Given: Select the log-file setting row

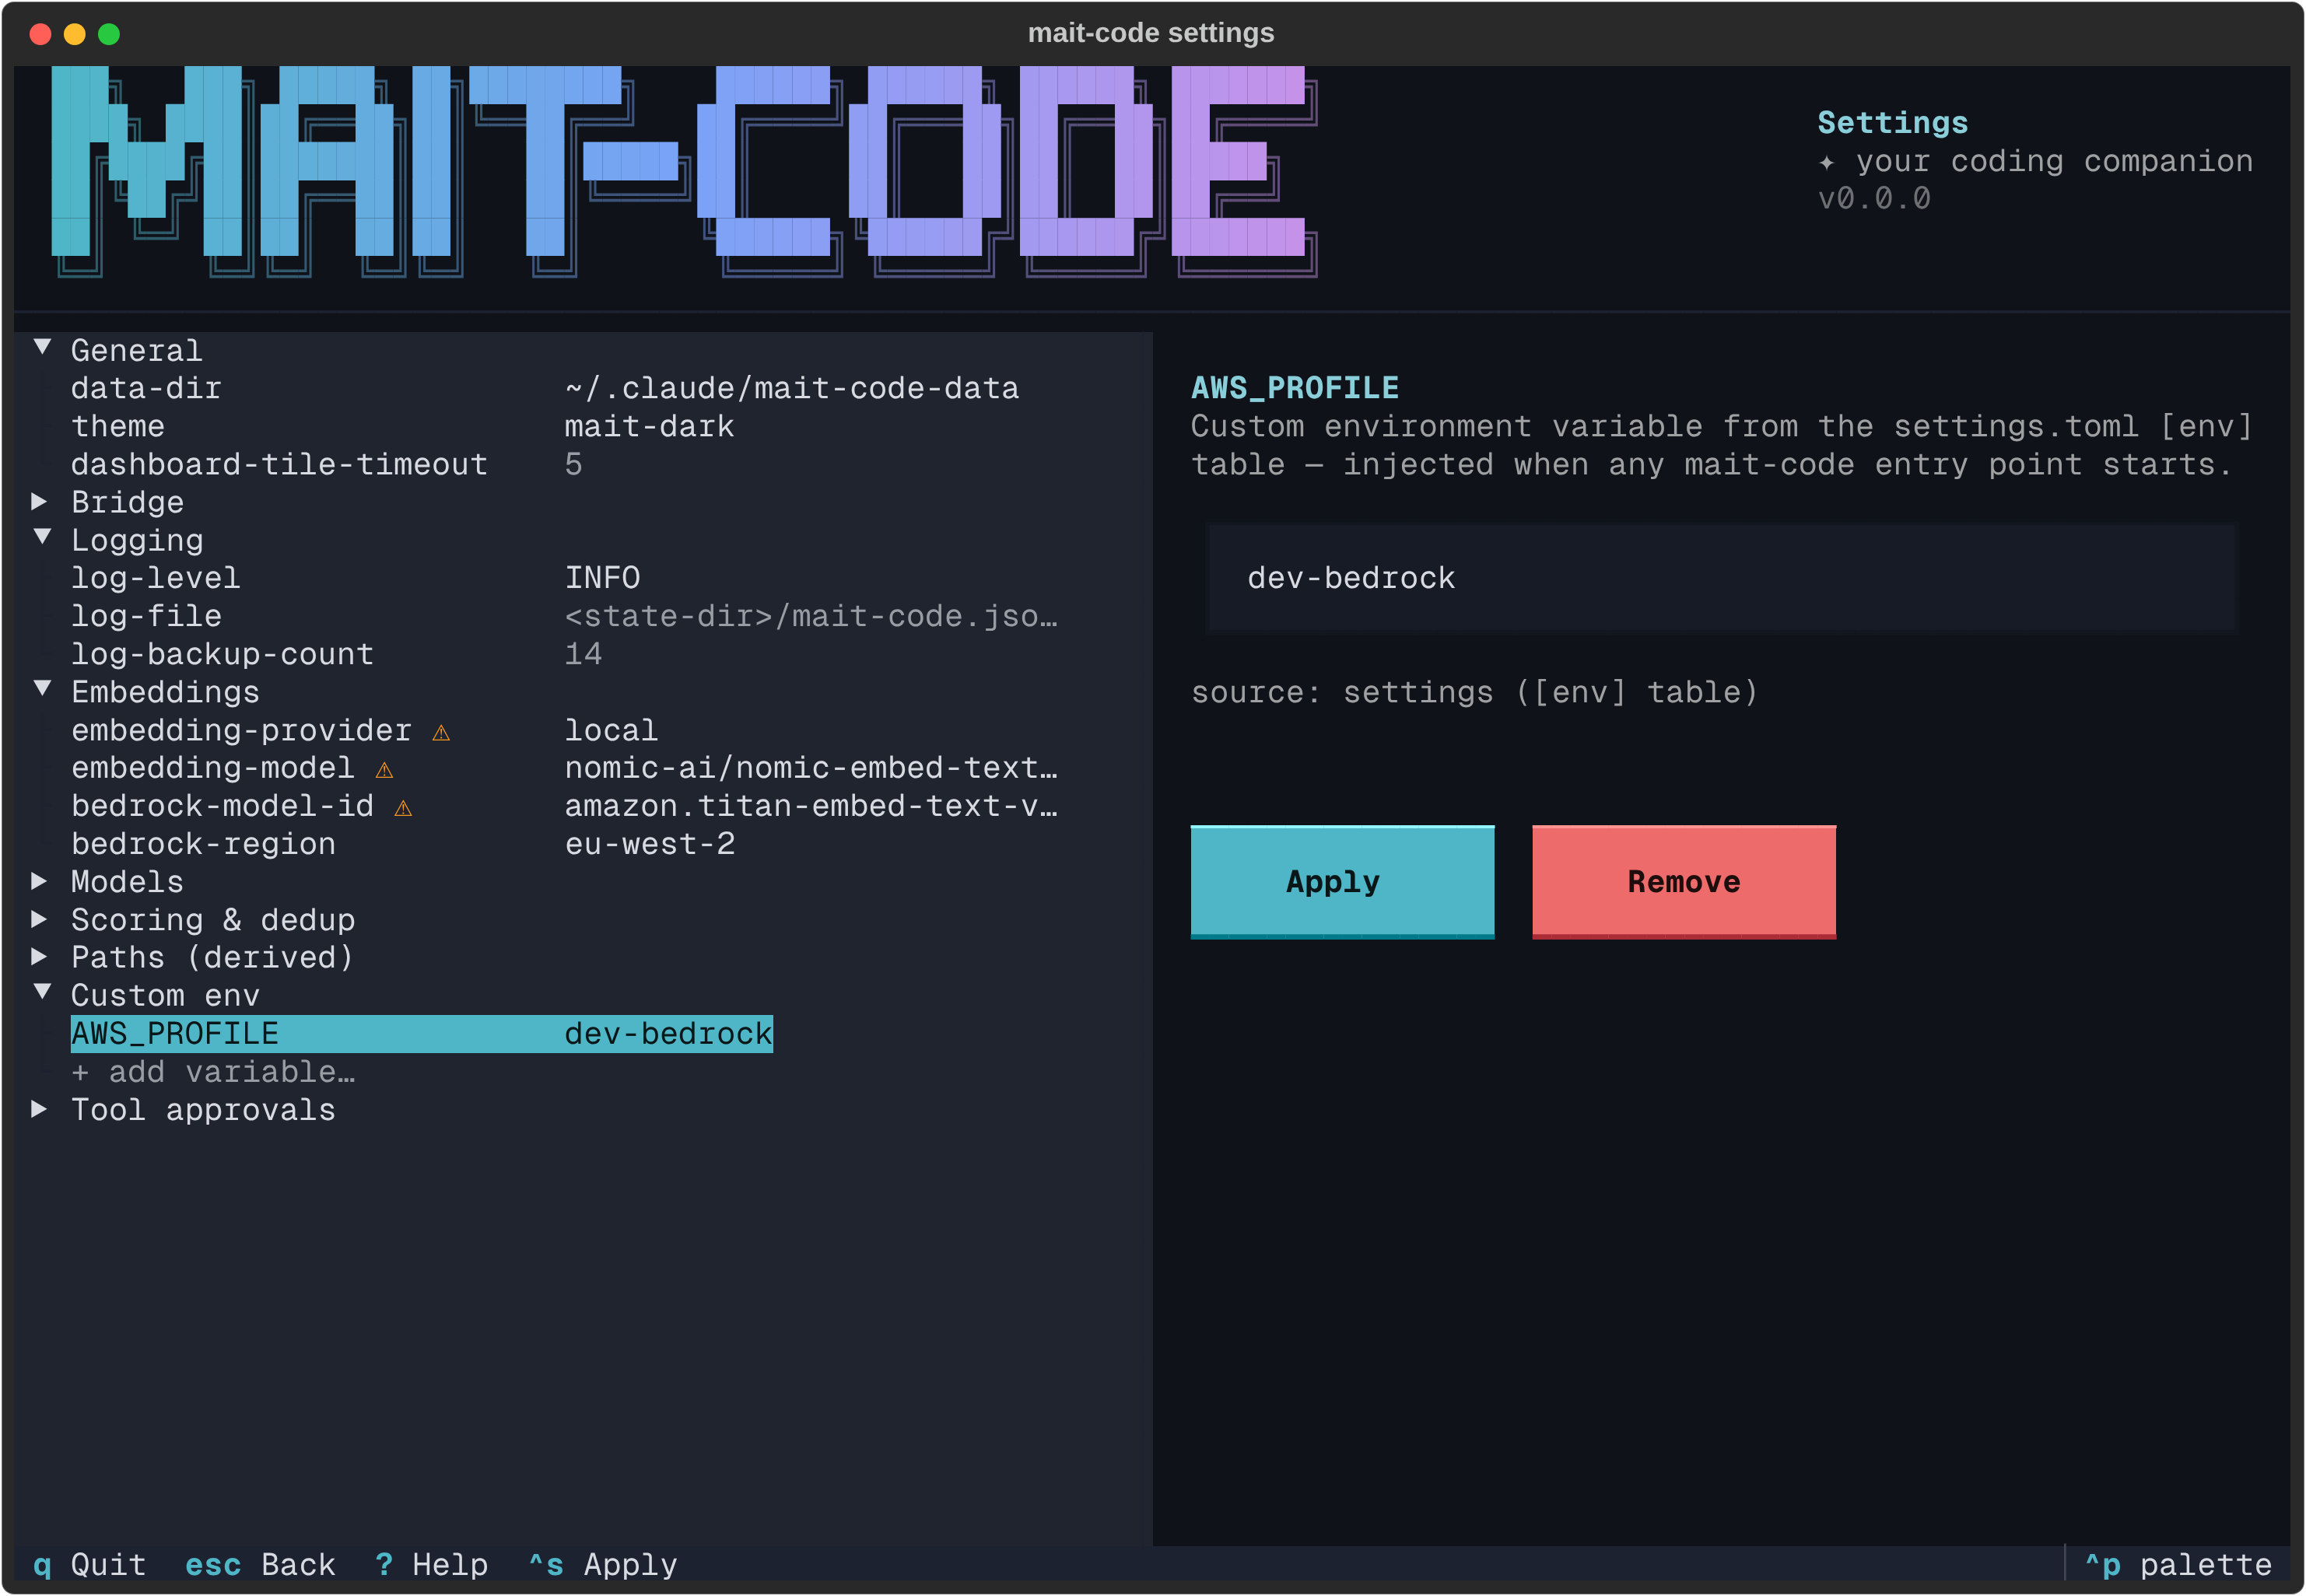Looking at the screenshot, I should pyautogui.click(x=564, y=616).
